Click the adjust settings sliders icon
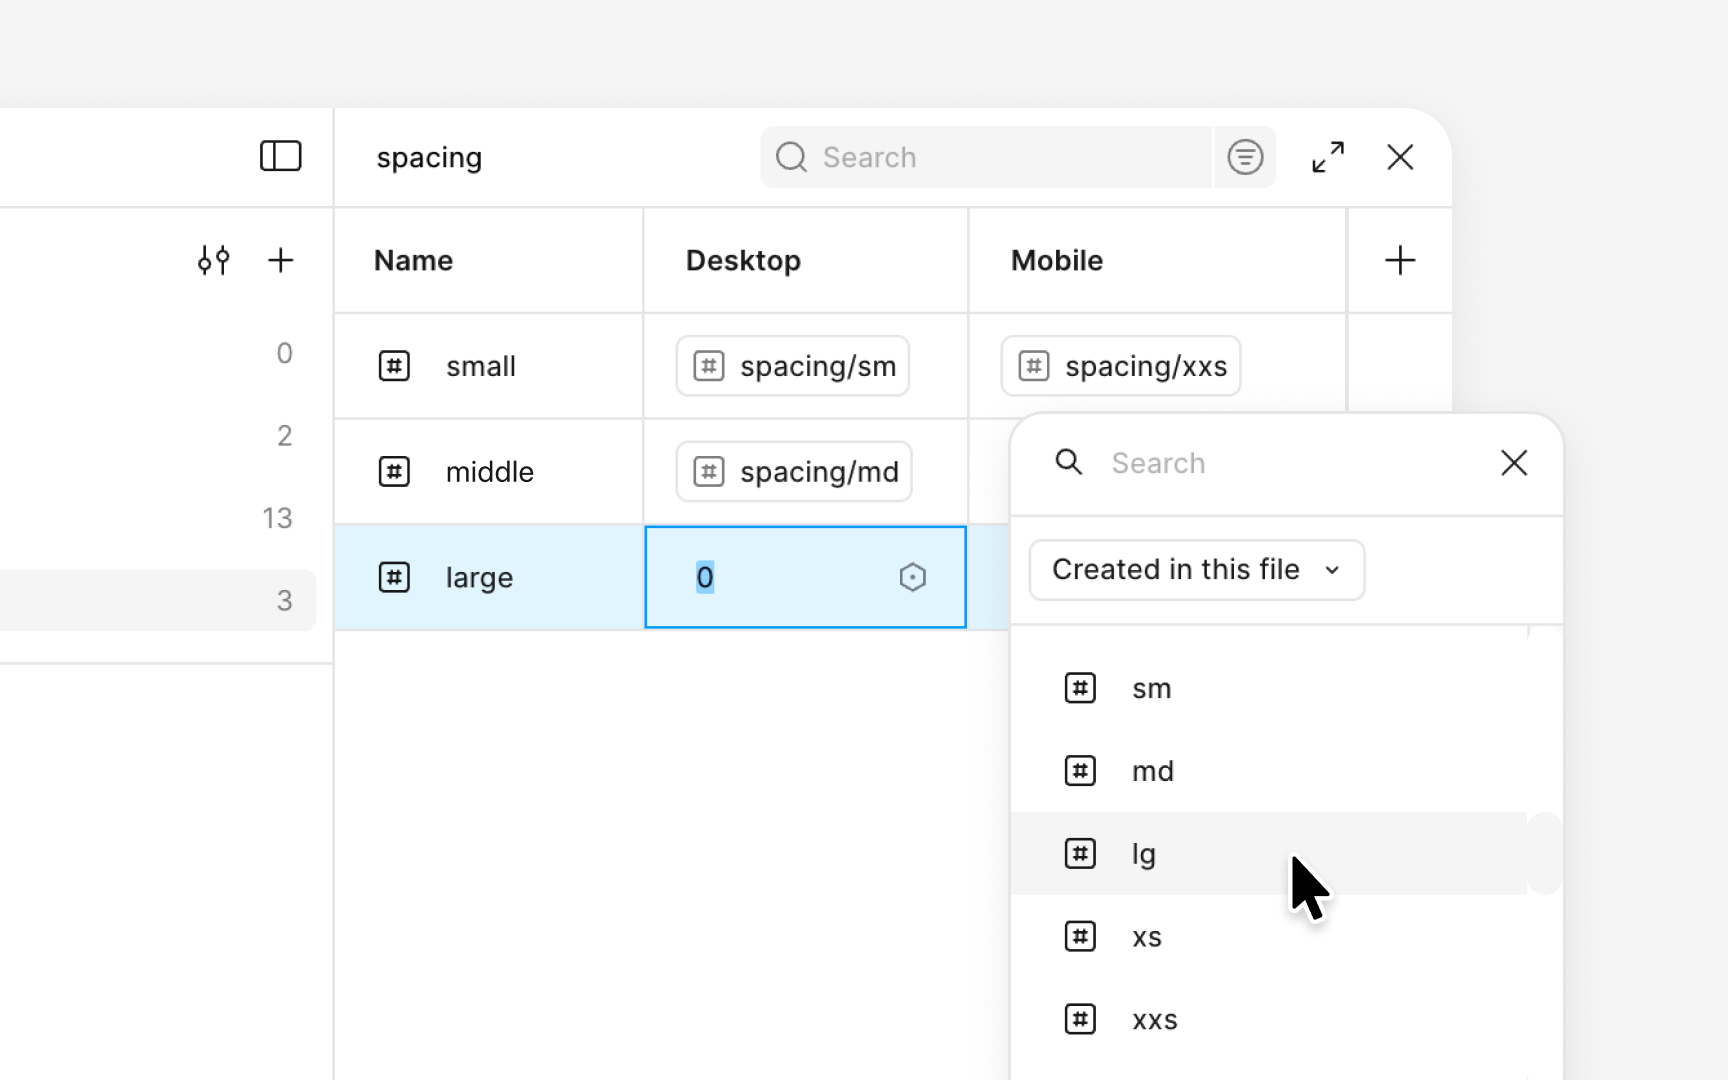The height and width of the screenshot is (1080, 1728). coord(213,260)
